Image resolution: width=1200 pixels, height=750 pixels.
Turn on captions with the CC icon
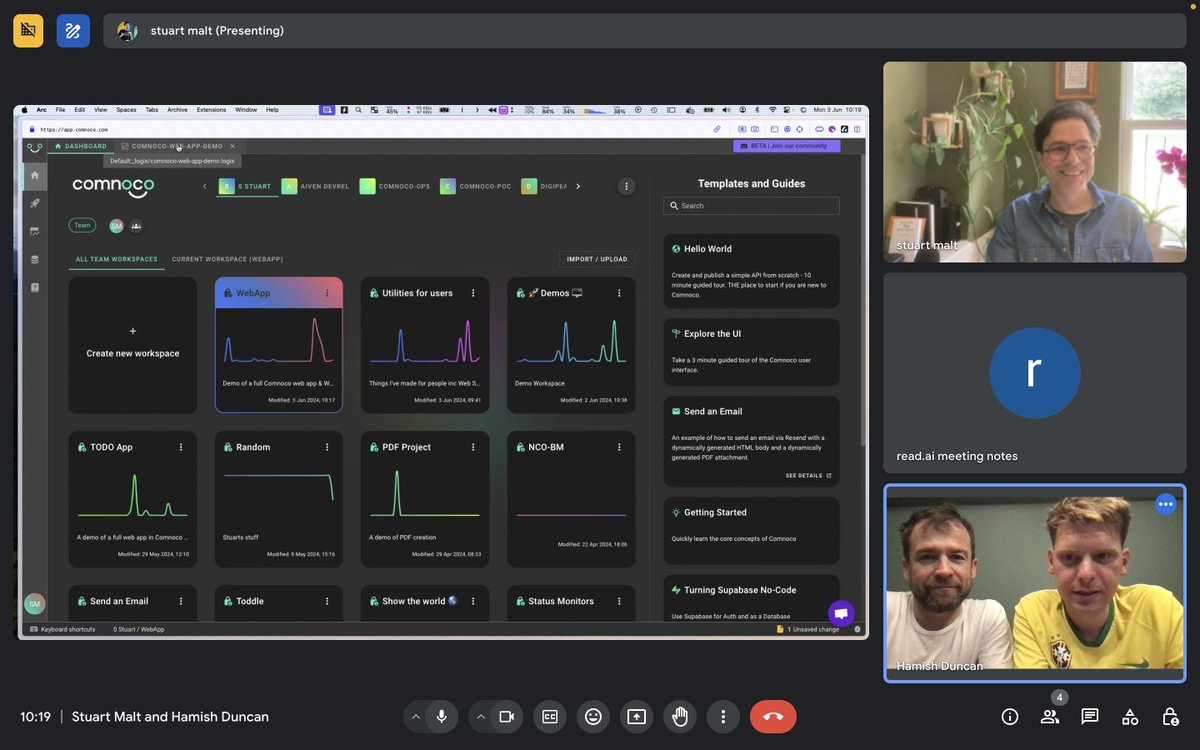(549, 716)
